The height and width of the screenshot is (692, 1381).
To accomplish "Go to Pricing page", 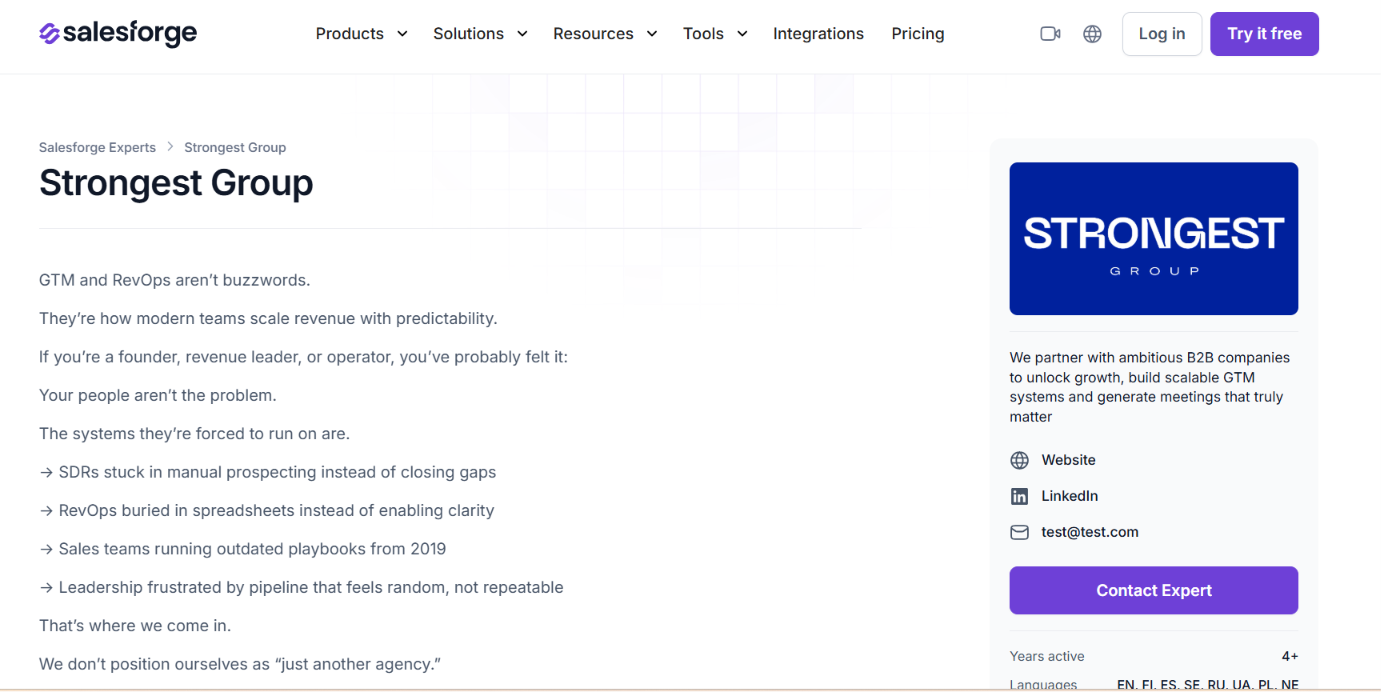I will pos(918,34).
